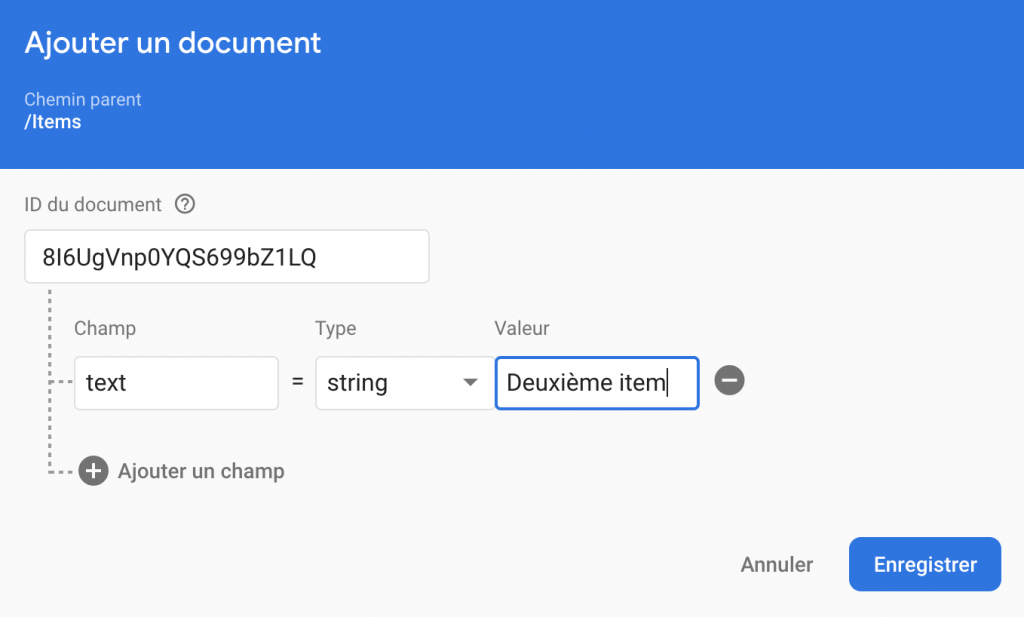Click the Enregistrer button

(x=925, y=564)
